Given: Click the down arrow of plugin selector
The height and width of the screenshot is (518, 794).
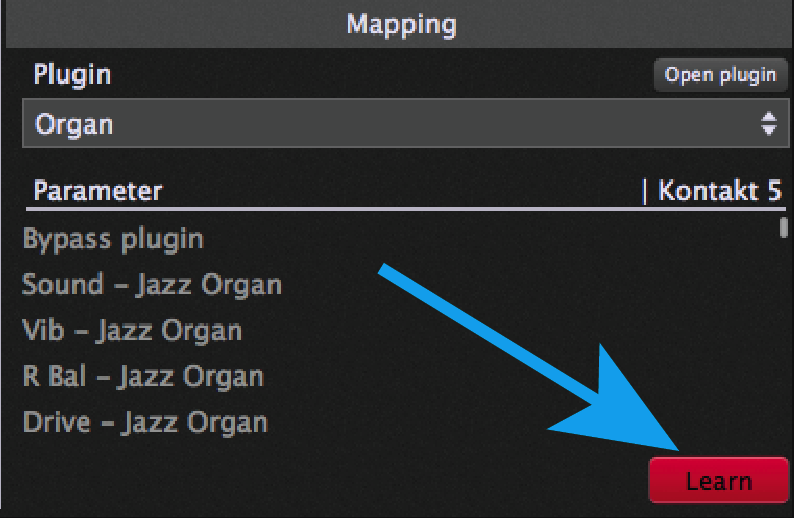Looking at the screenshot, I should (x=769, y=130).
